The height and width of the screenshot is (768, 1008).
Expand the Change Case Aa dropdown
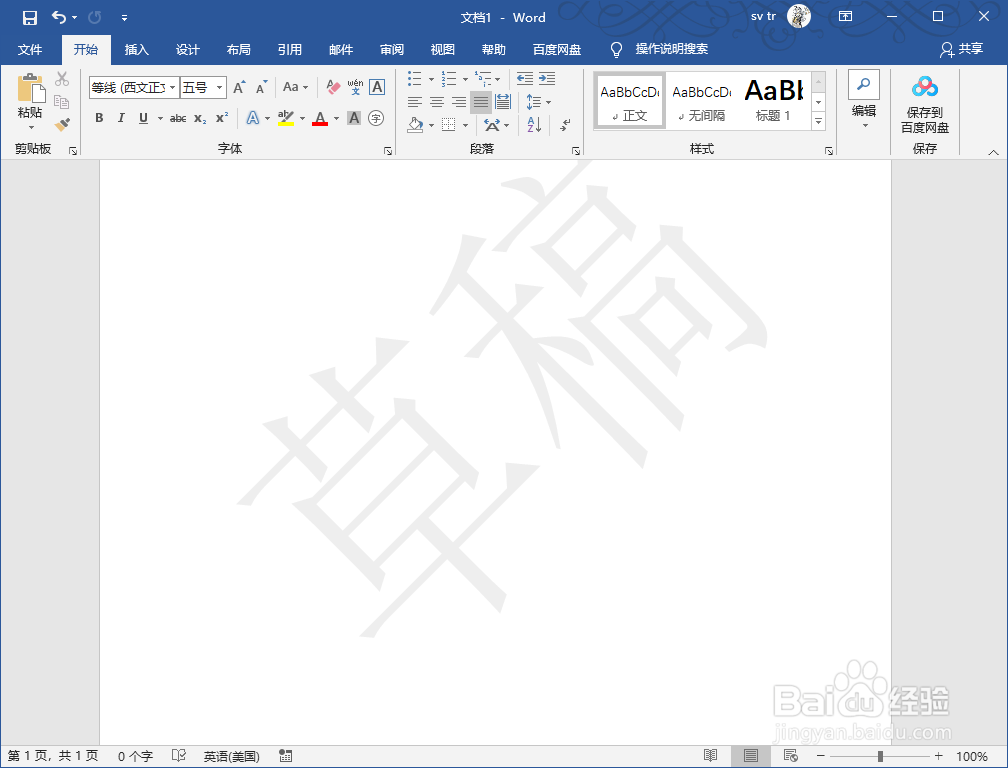[295, 87]
